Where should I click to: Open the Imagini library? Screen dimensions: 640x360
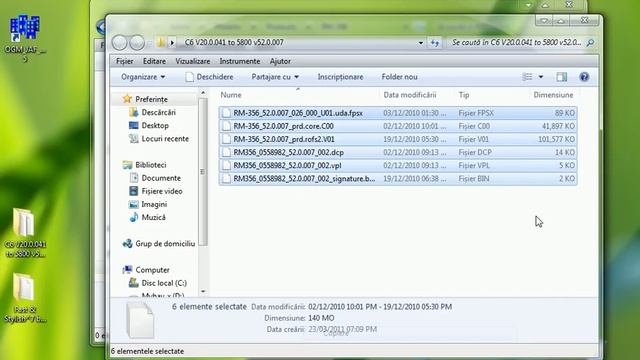click(154, 204)
